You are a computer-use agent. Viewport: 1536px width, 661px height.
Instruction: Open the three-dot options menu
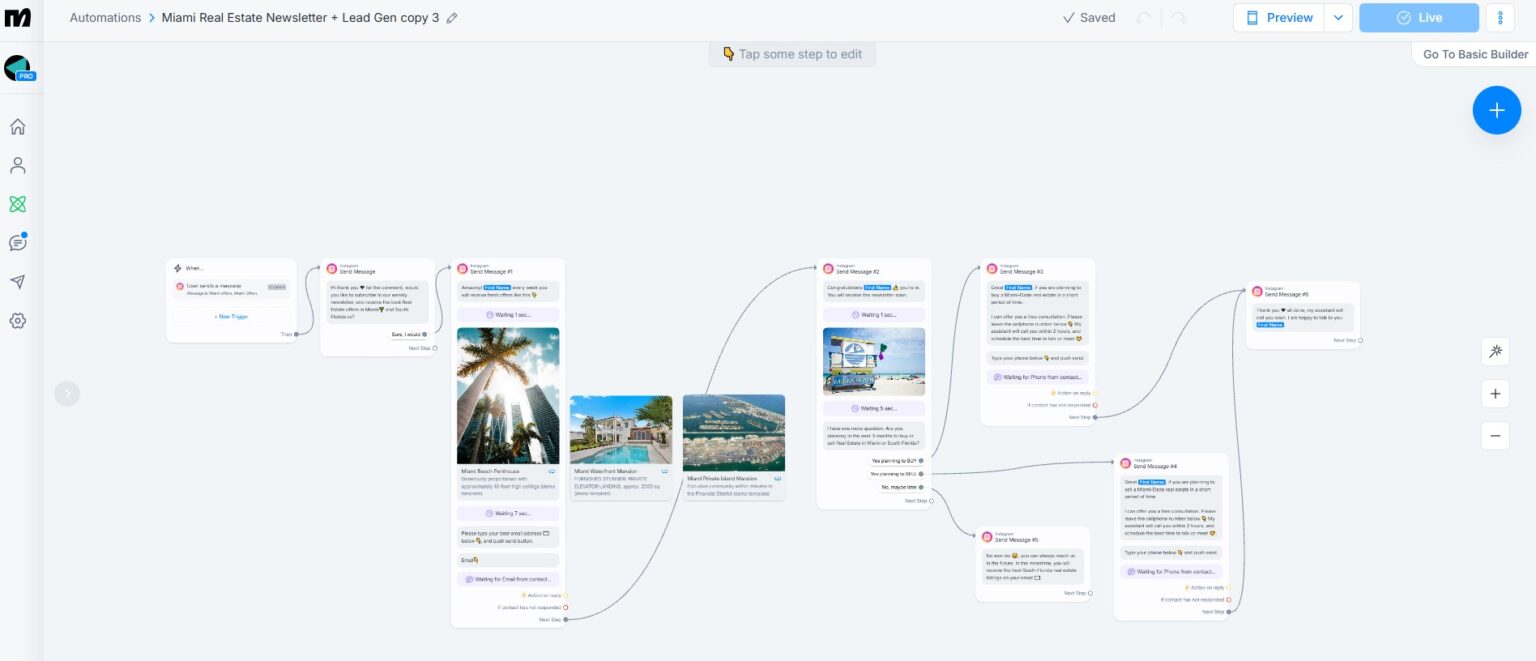(x=1499, y=17)
